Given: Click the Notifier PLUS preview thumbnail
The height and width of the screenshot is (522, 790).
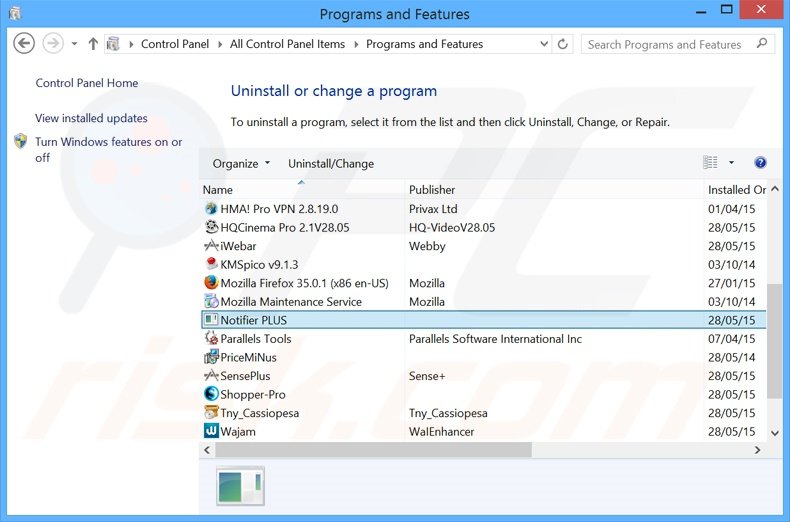Looking at the screenshot, I should [x=240, y=486].
